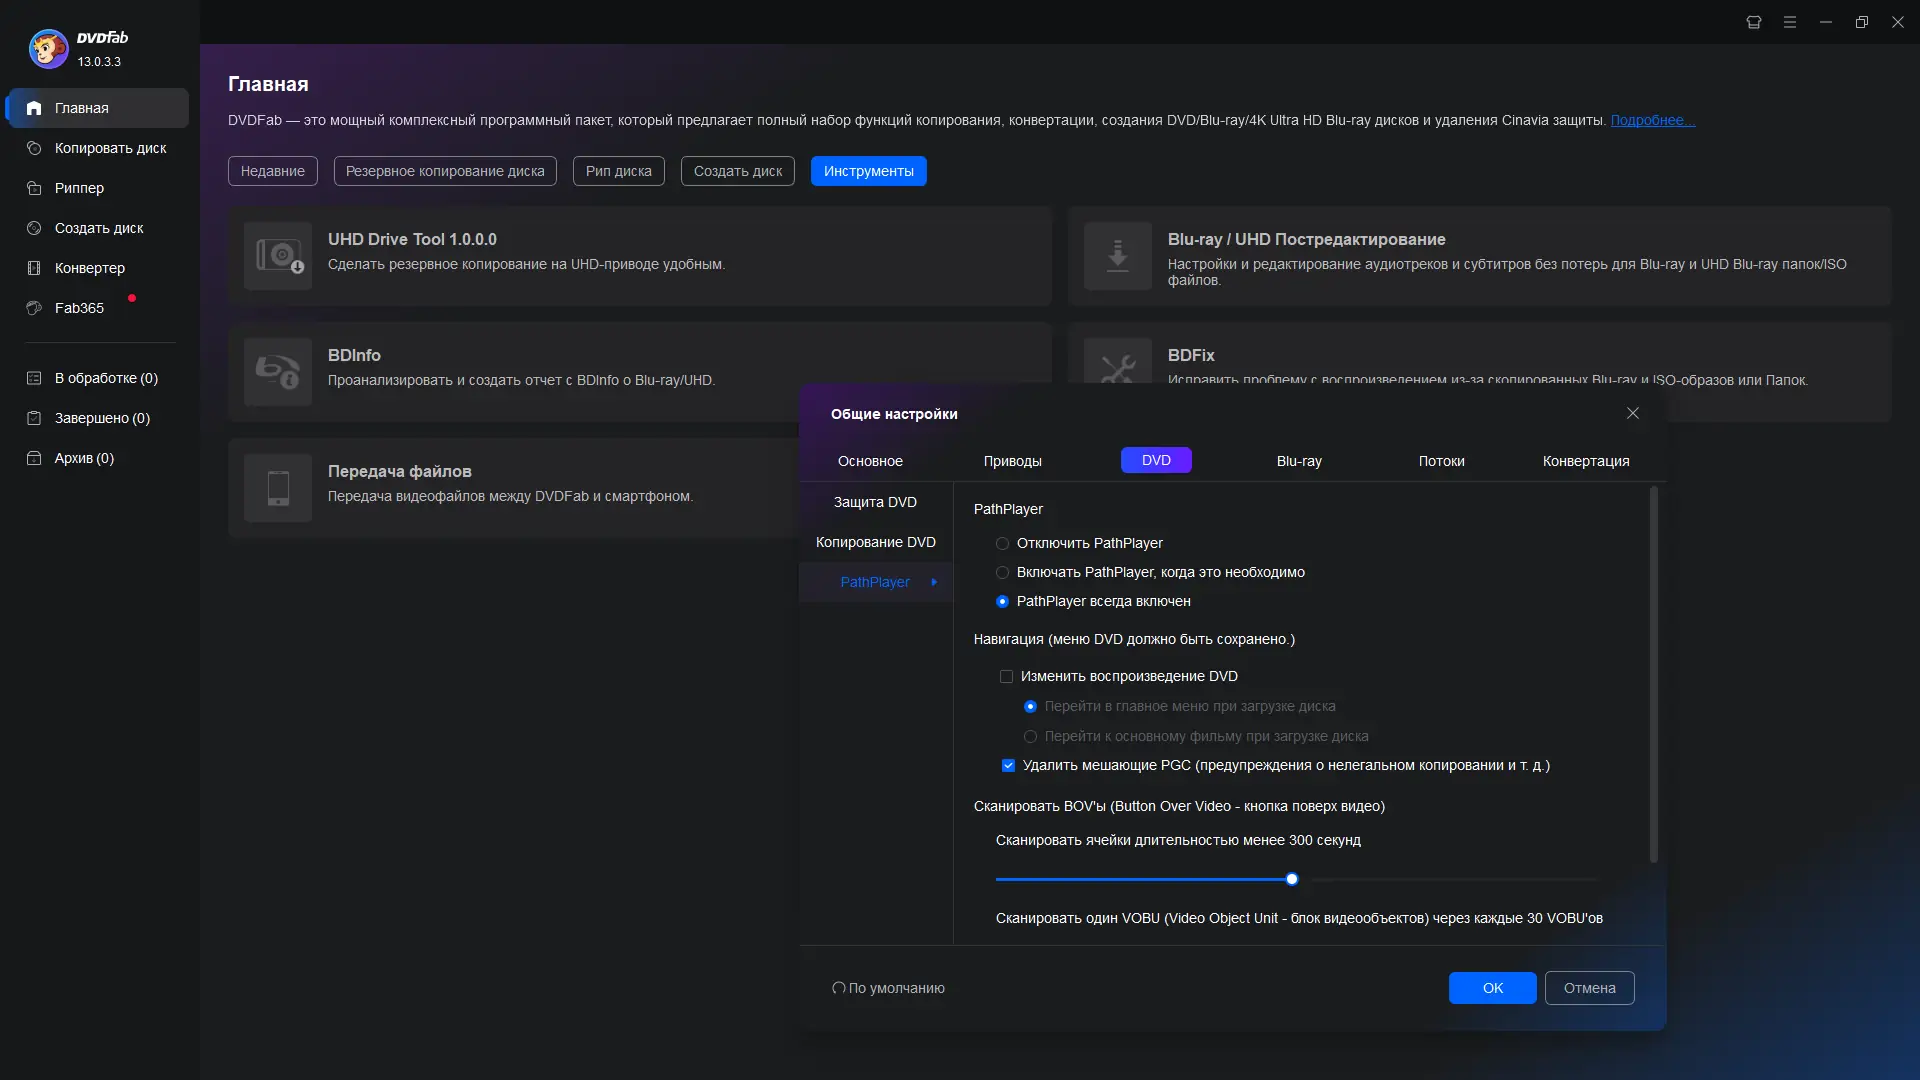The image size is (1920, 1080).
Task: Click the BOV scan duration slider handle
Action: pyautogui.click(x=1292, y=879)
